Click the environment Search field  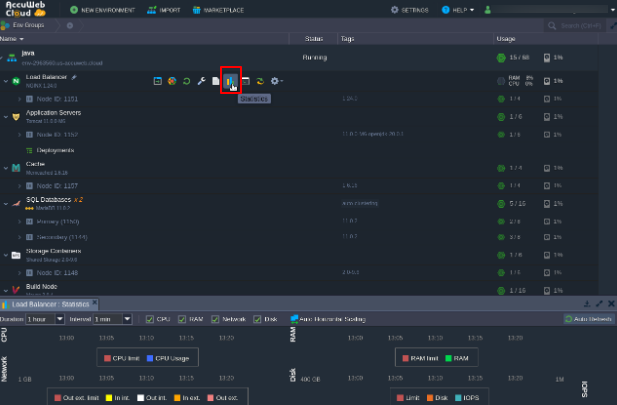tap(583, 25)
